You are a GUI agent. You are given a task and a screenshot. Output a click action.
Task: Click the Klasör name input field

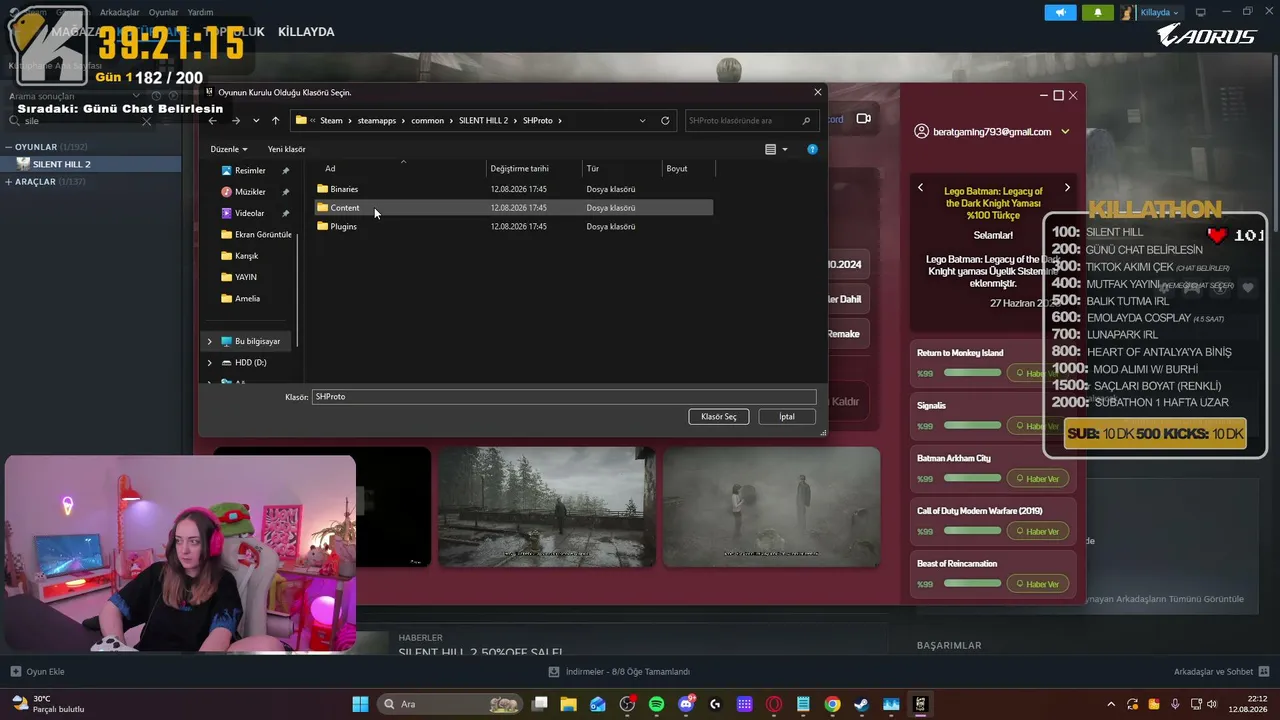(564, 397)
